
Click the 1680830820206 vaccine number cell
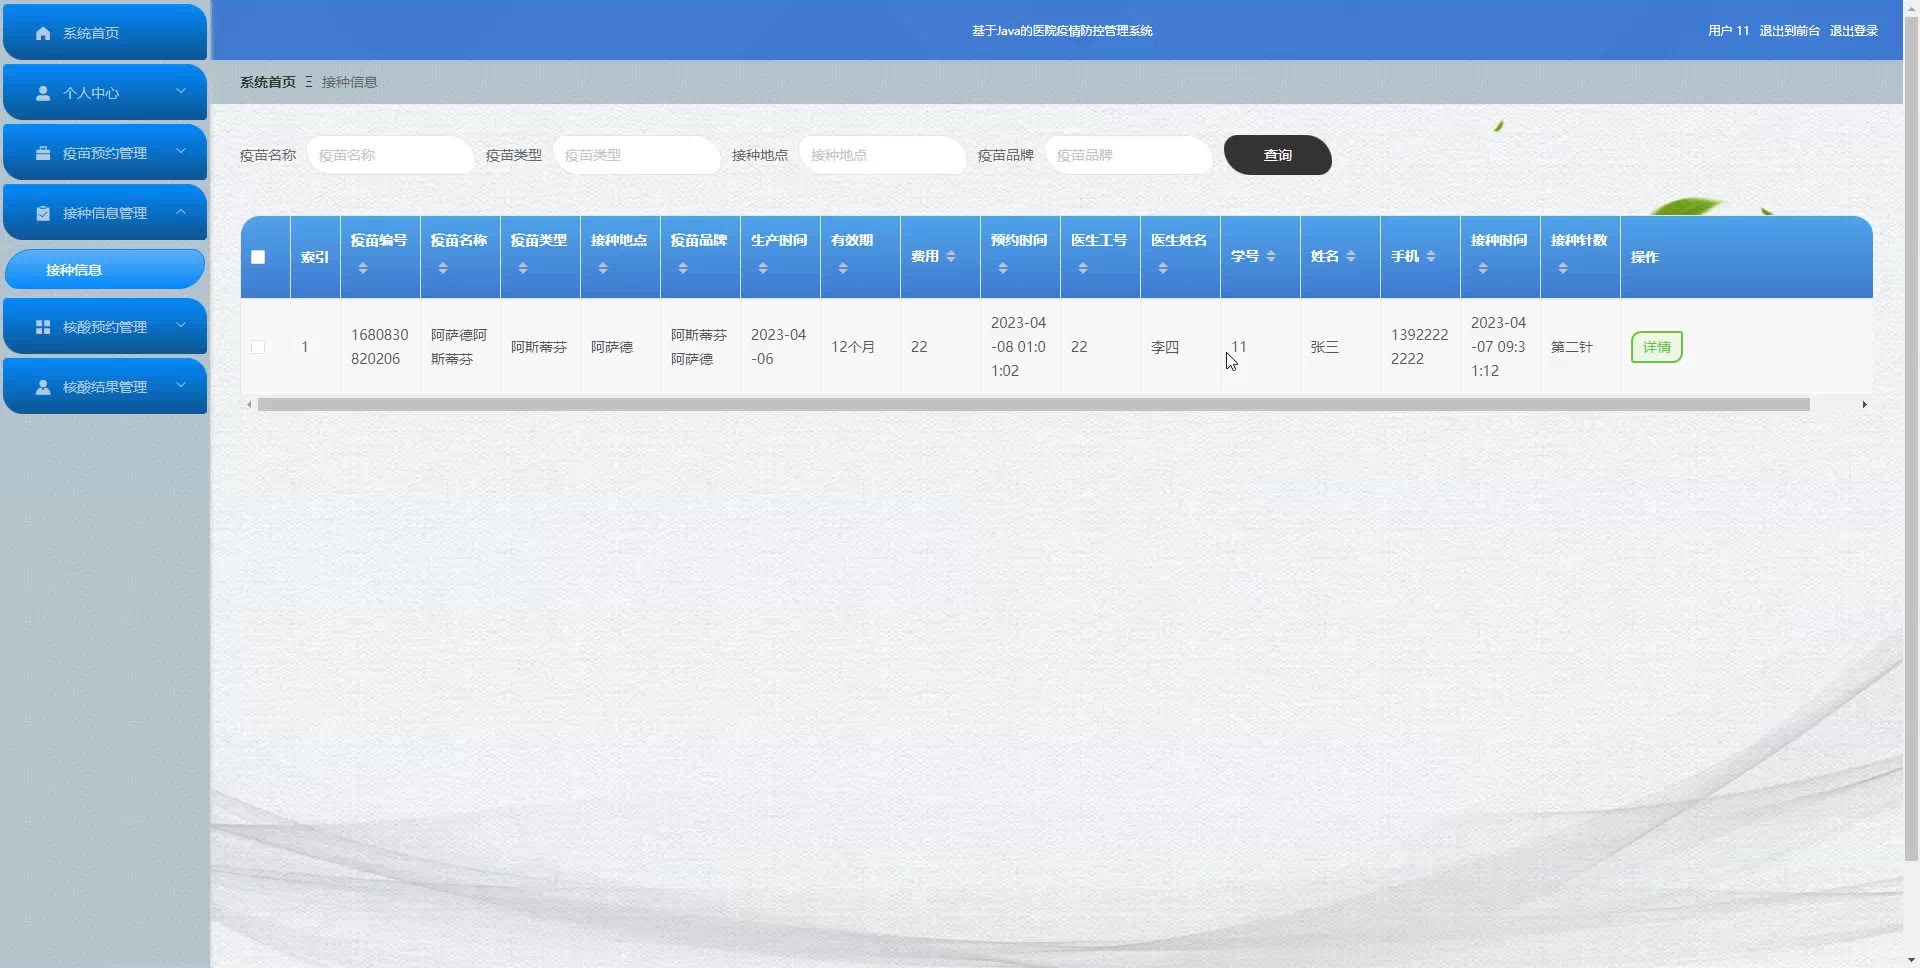pos(380,347)
